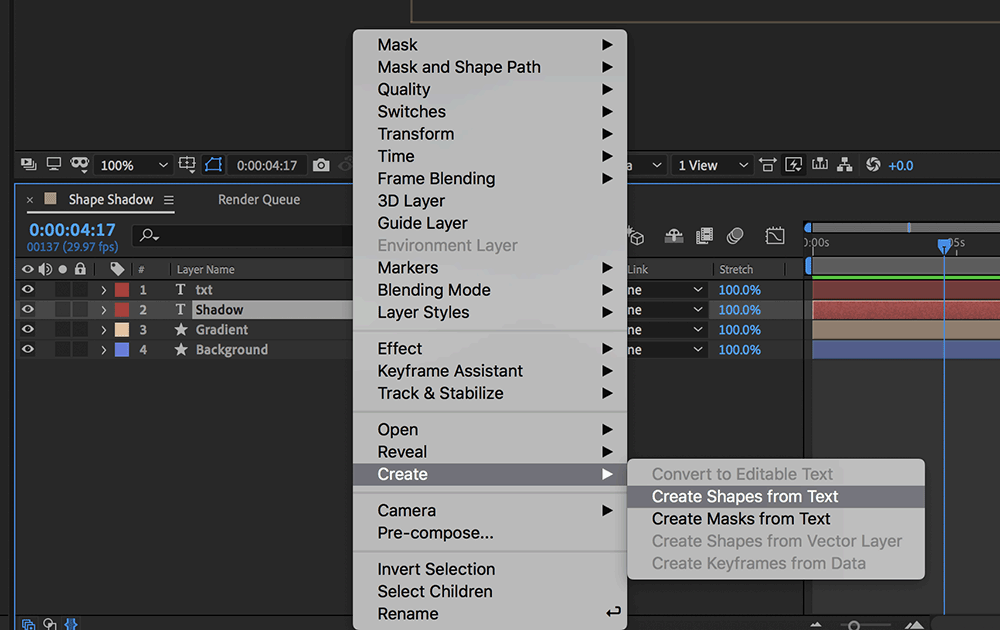Click the Fast Previews icon
Image resolution: width=1000 pixels, height=630 pixels.
point(794,165)
